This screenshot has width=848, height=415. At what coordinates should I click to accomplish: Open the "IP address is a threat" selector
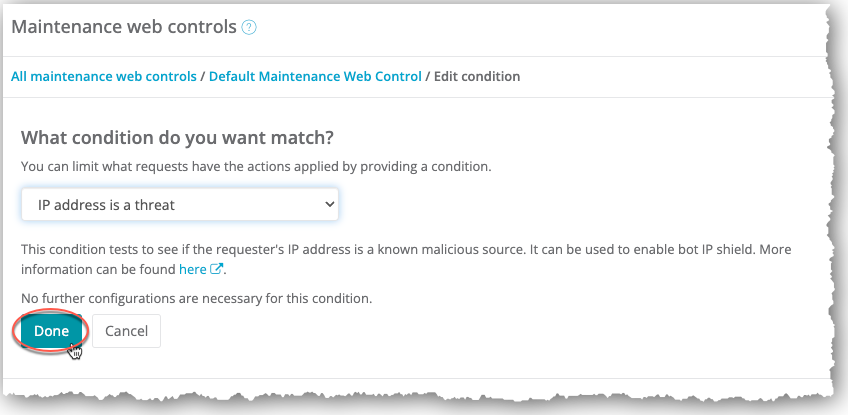180,205
